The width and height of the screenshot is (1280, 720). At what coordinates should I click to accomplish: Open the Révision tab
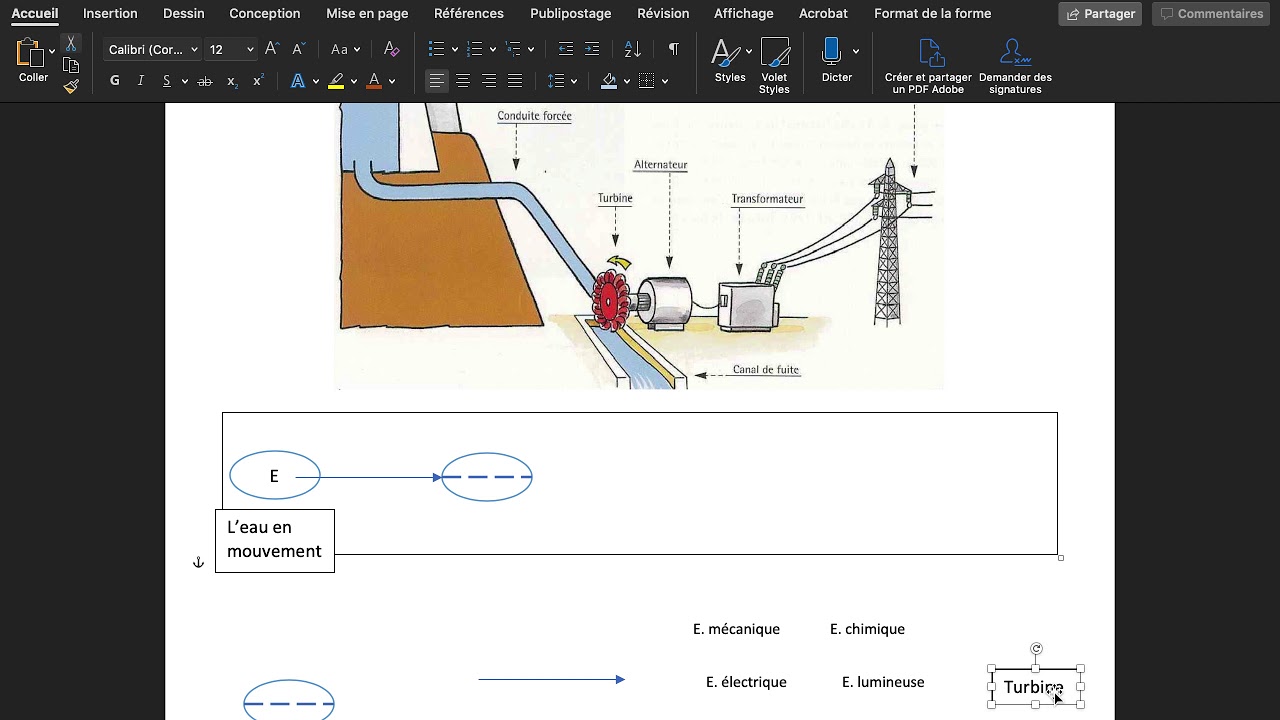[x=663, y=13]
